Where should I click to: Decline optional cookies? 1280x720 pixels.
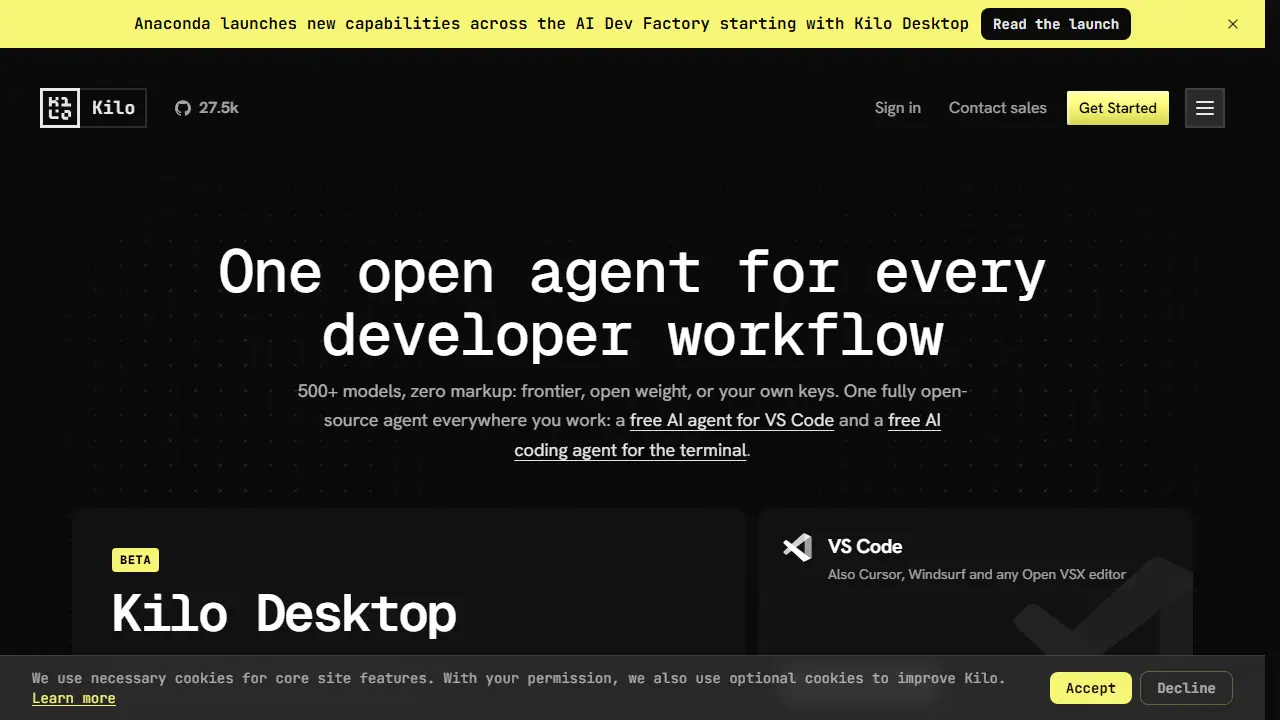click(x=1187, y=688)
